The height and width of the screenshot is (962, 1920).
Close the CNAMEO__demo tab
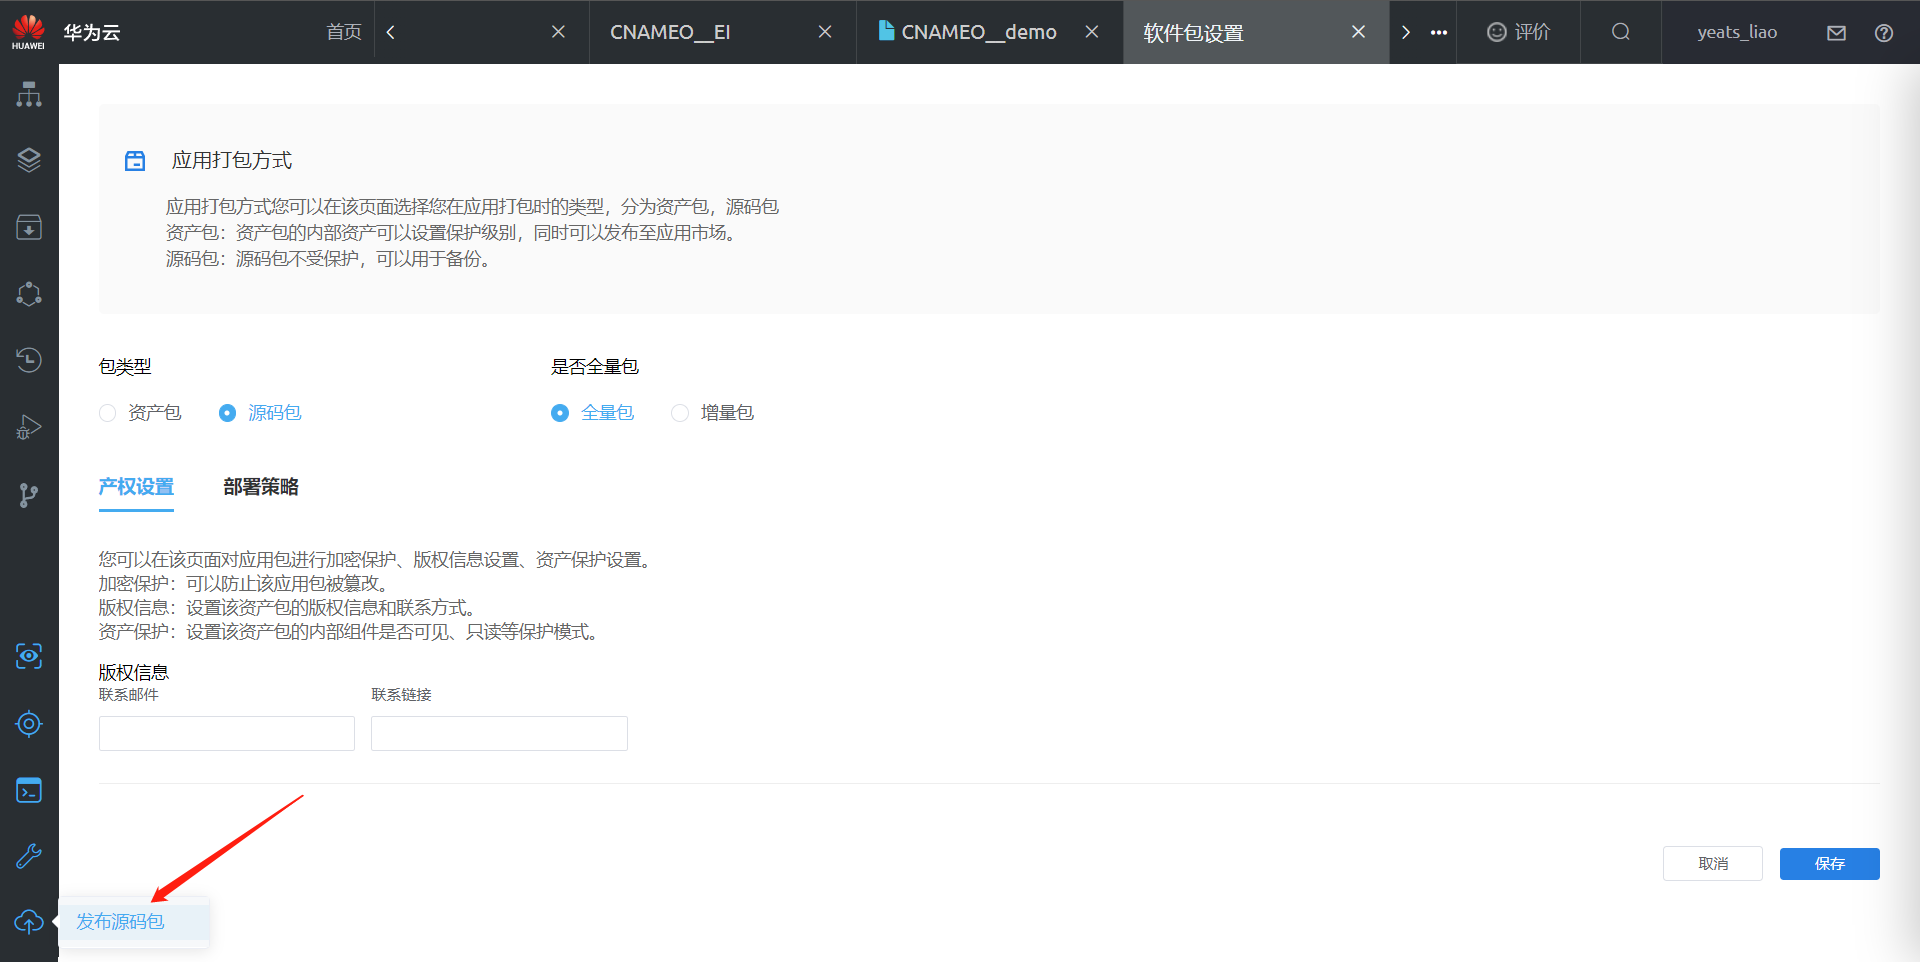coord(1092,32)
